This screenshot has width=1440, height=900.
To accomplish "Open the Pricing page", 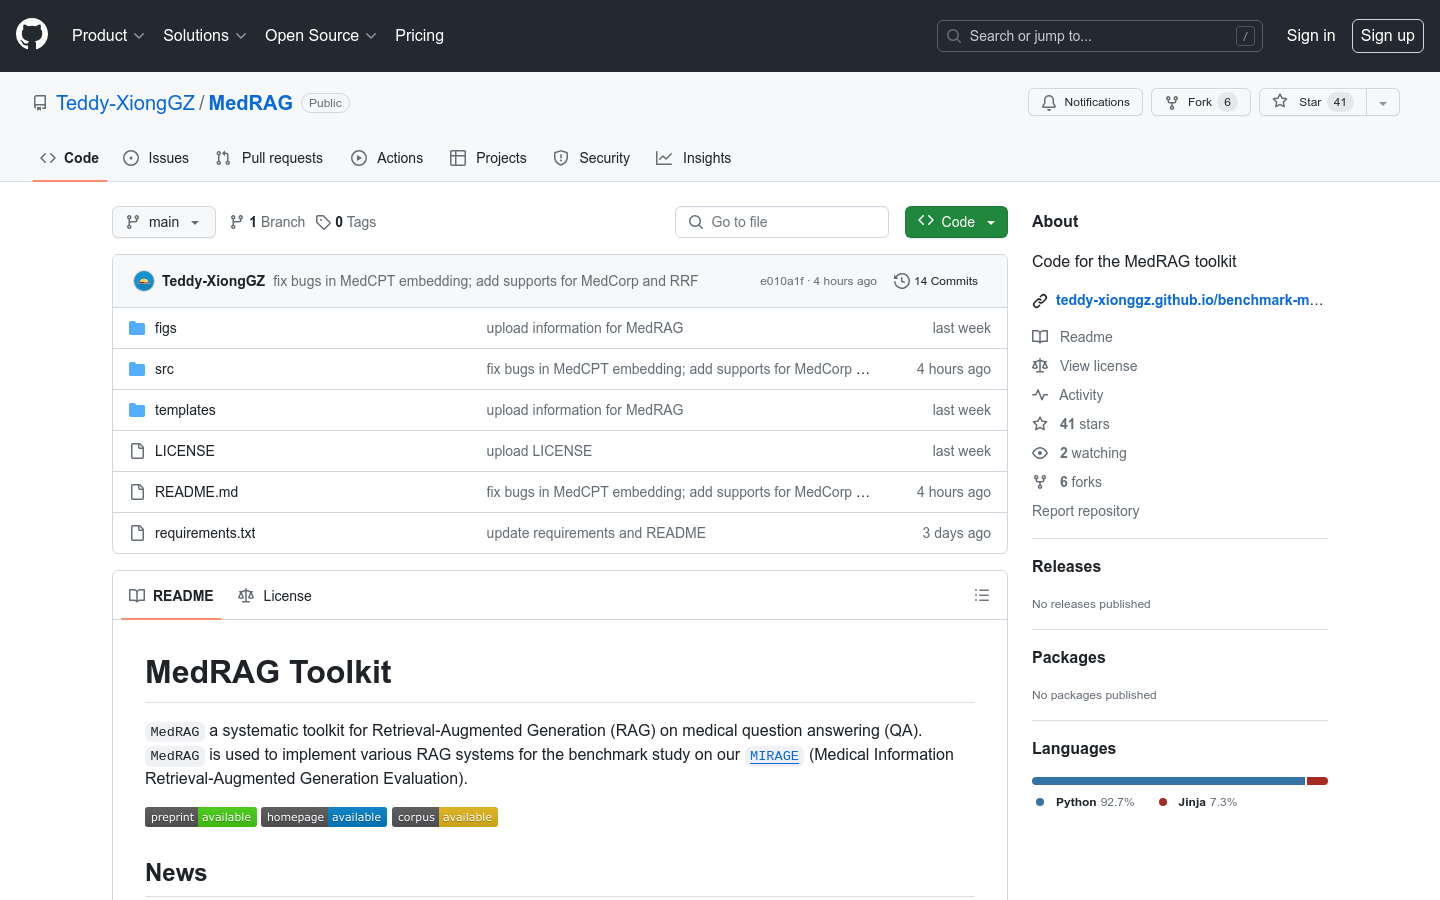I will 419,35.
